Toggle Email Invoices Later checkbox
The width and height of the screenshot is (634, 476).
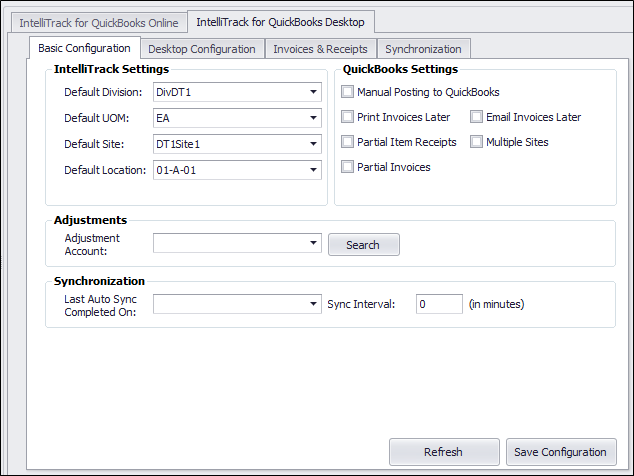click(x=476, y=117)
